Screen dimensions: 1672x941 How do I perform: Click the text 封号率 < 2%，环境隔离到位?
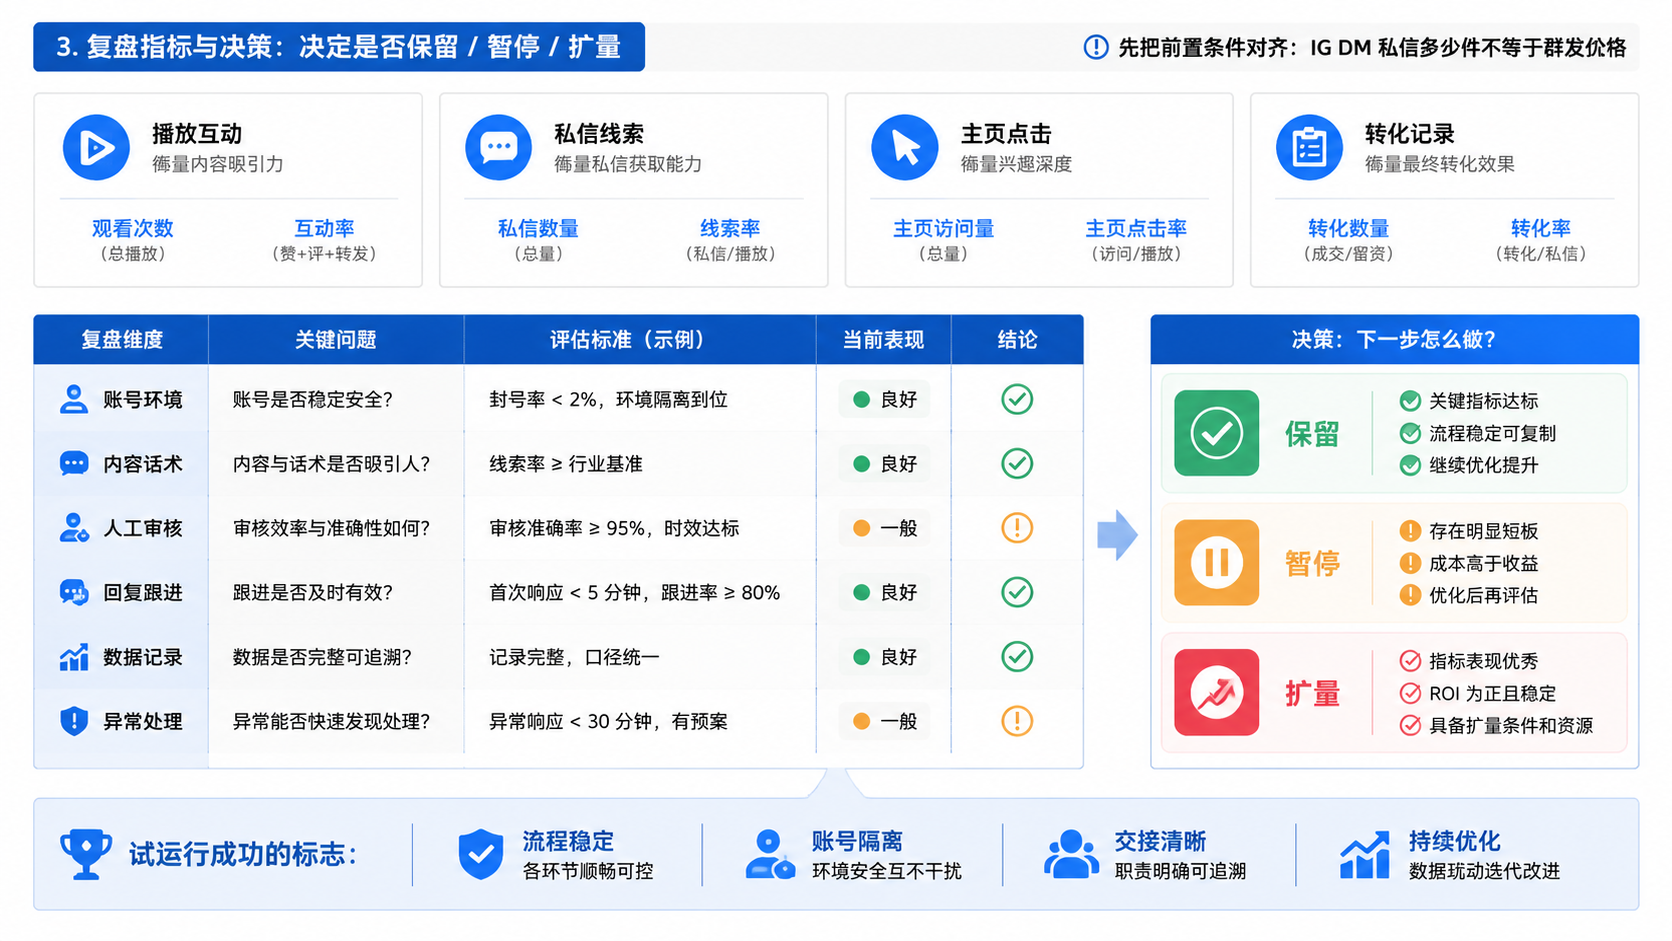click(608, 399)
